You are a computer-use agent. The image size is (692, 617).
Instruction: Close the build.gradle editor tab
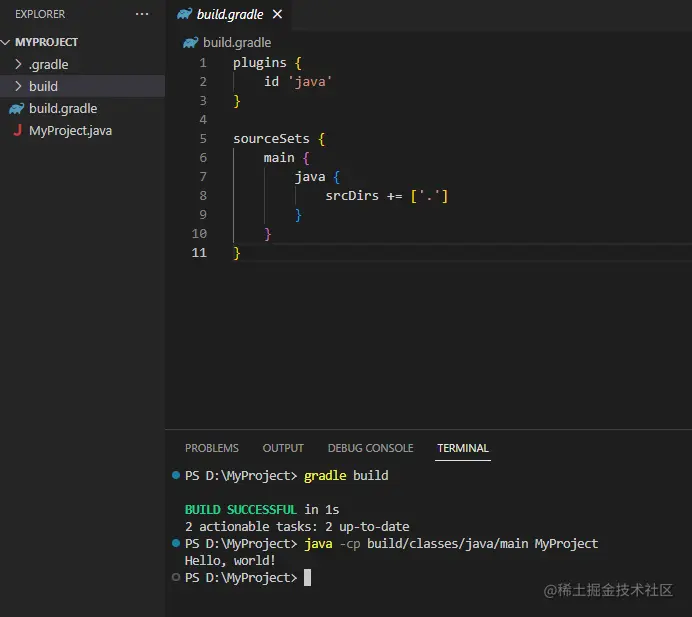(x=277, y=15)
